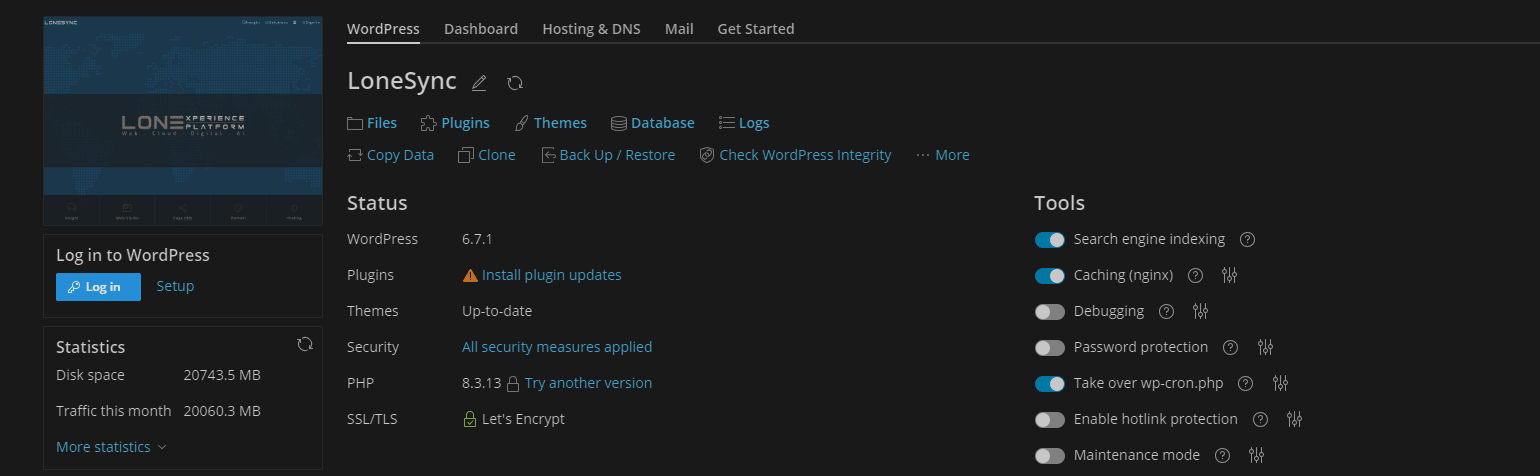Open Debugging settings sliders icon

point(1201,312)
